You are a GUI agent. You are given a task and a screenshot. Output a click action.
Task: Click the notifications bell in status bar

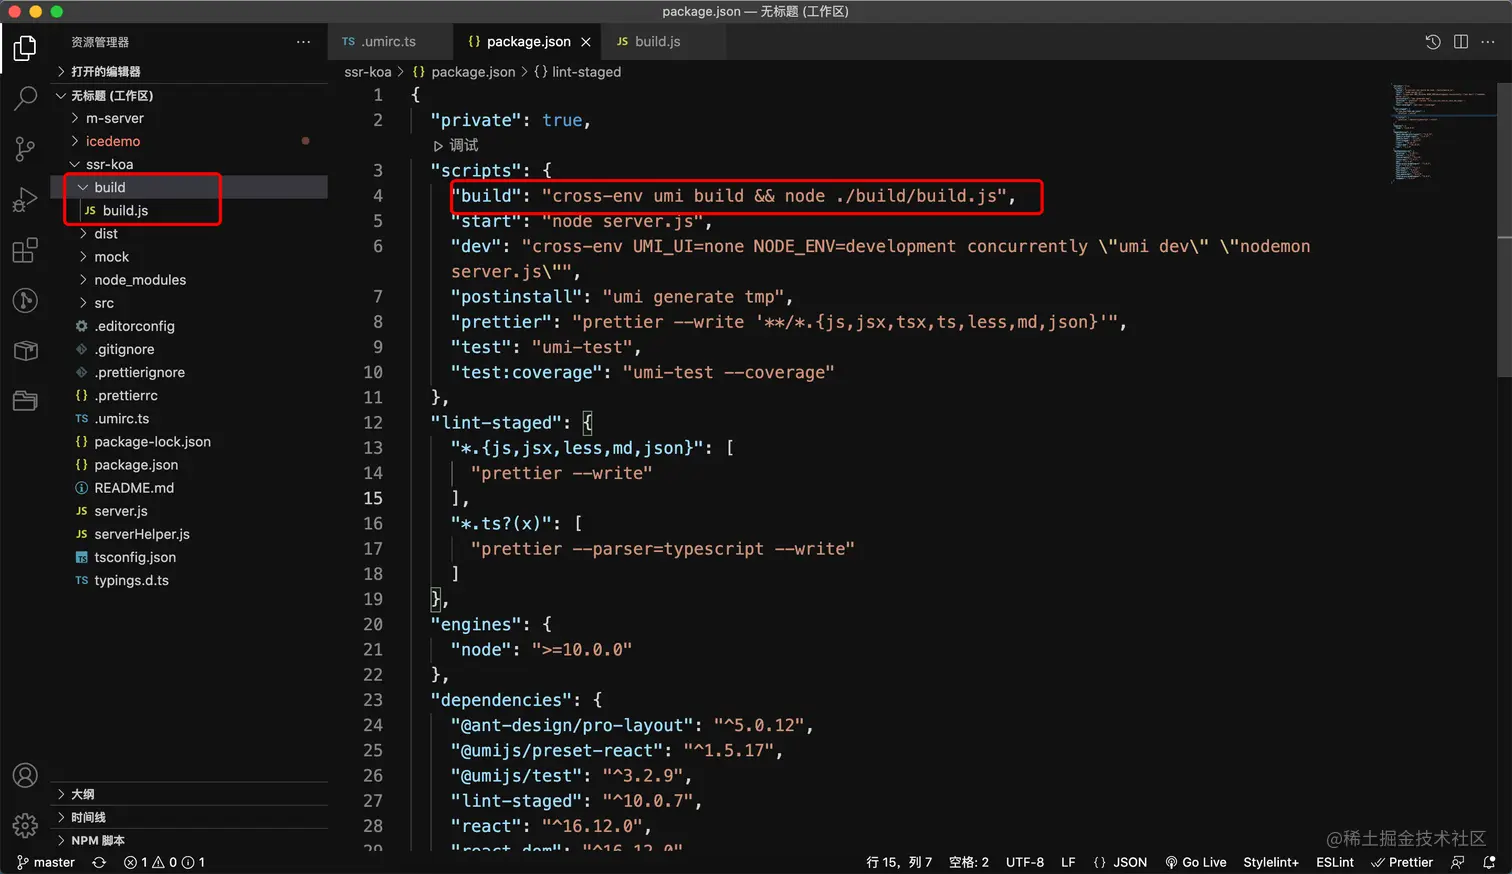(1489, 862)
